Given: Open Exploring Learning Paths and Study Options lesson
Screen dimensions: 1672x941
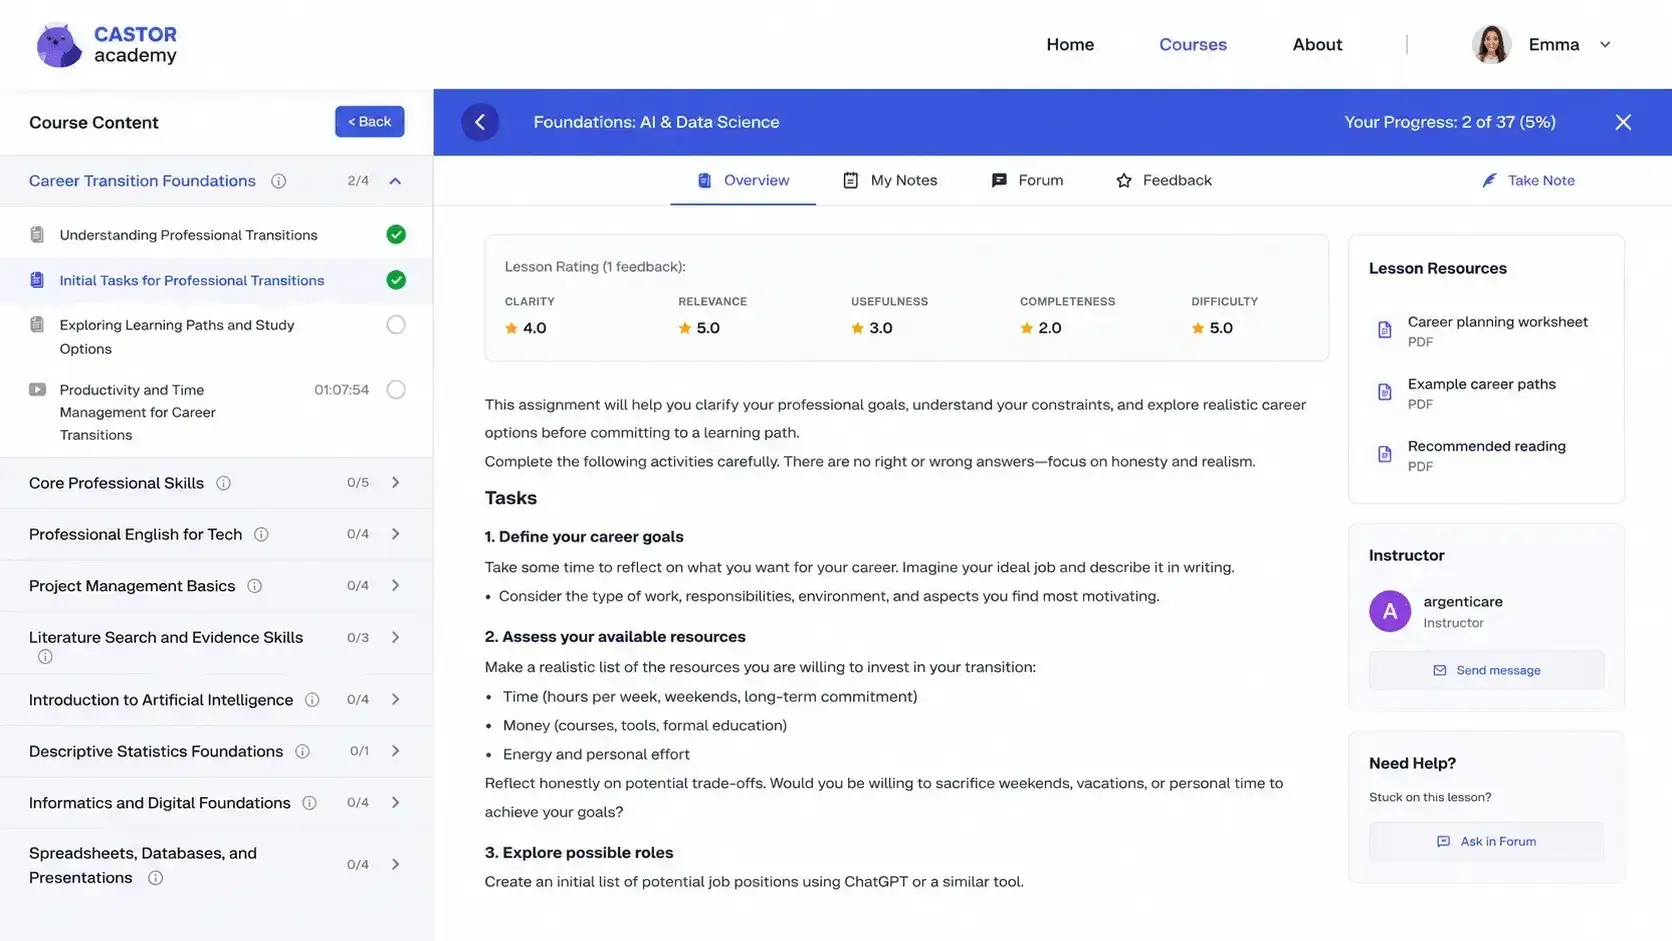Looking at the screenshot, I should (x=177, y=337).
